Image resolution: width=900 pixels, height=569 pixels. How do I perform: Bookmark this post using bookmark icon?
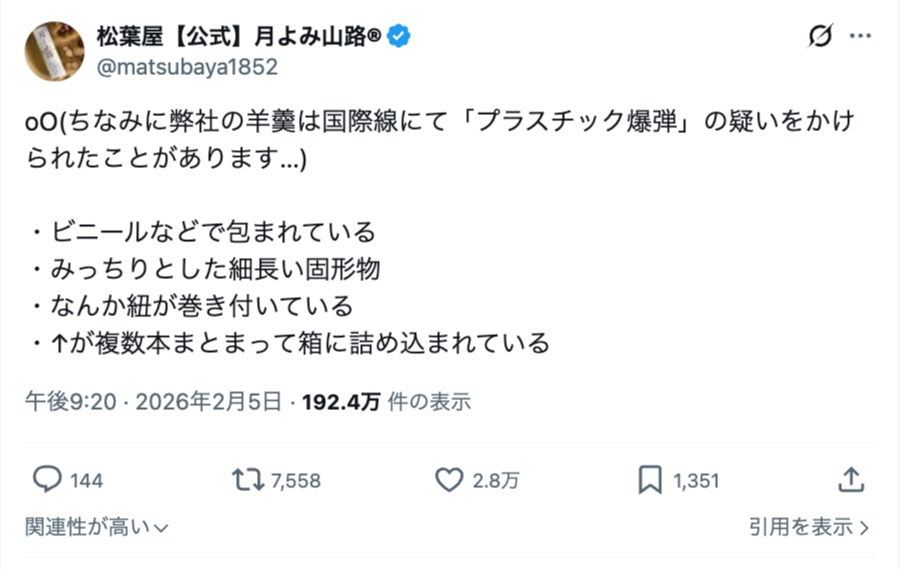click(x=650, y=480)
